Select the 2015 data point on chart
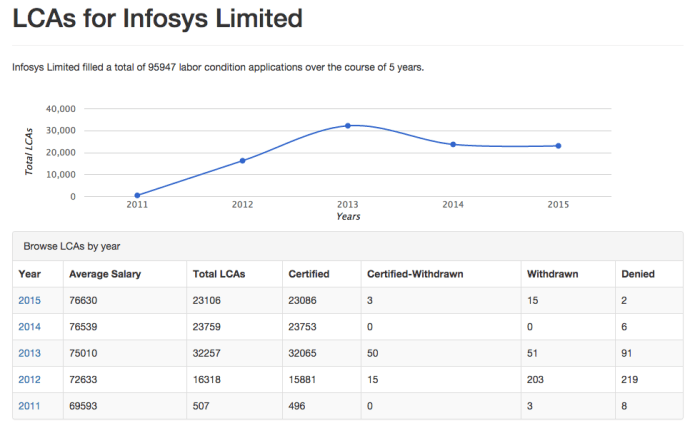Viewport: 700px width, 438px height. pos(558,146)
